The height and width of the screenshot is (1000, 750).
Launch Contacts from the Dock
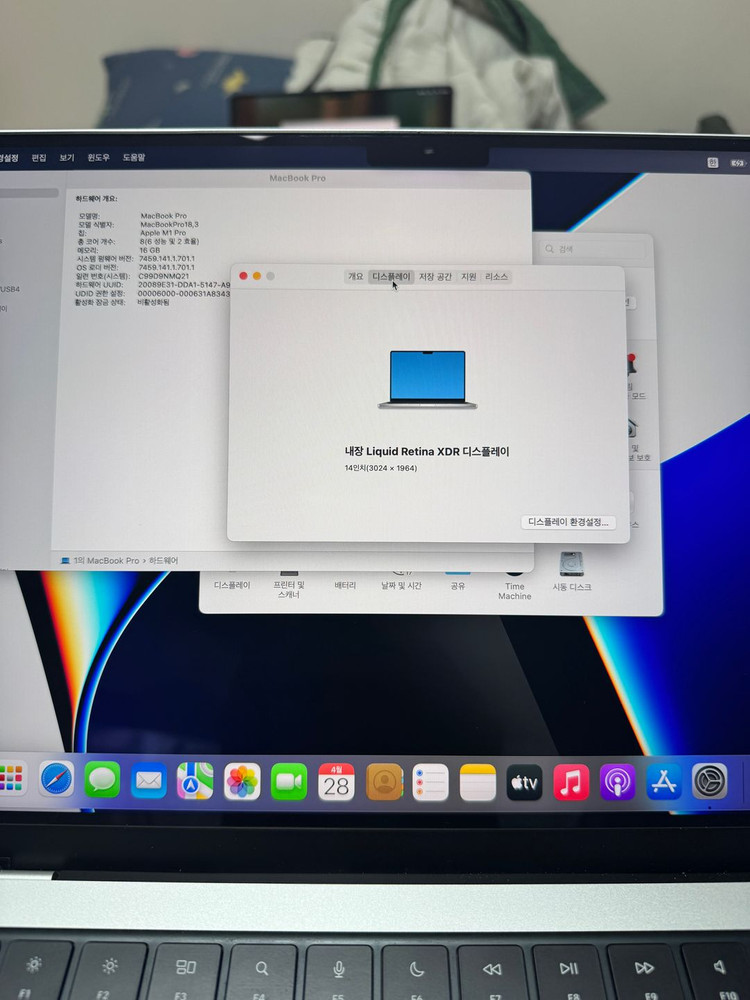pyautogui.click(x=384, y=782)
